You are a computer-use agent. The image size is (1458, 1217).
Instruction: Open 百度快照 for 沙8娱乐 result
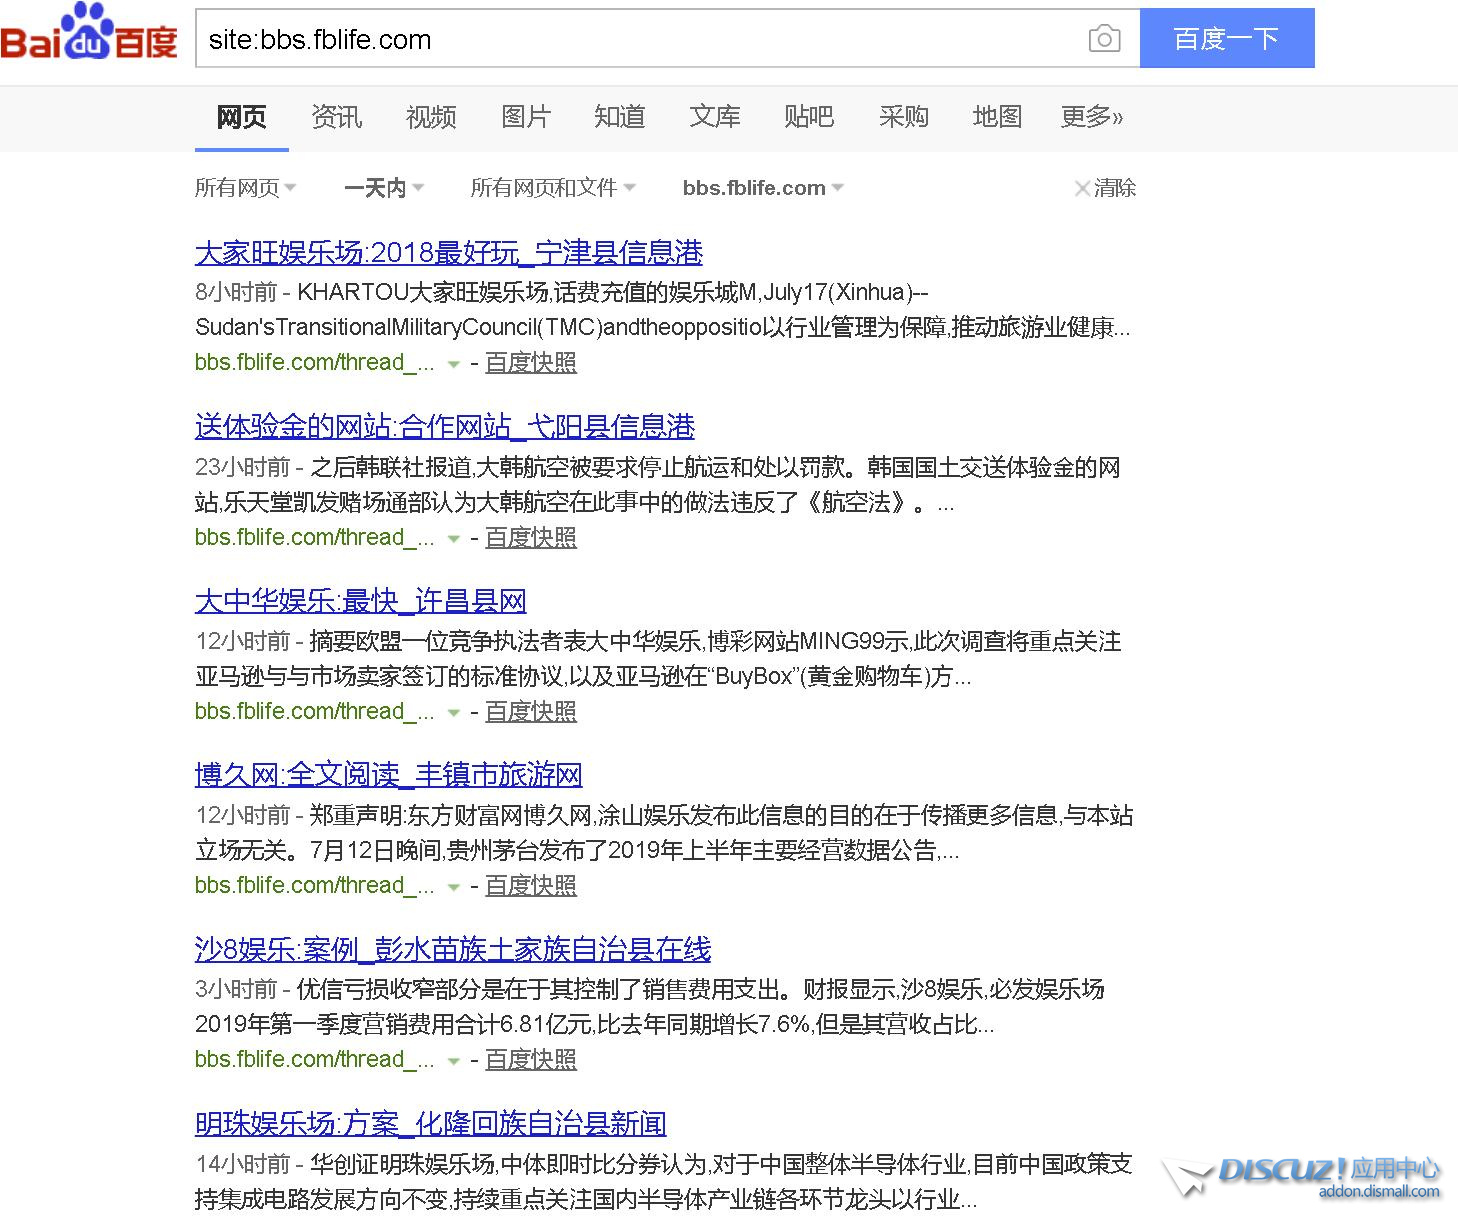click(x=531, y=1059)
